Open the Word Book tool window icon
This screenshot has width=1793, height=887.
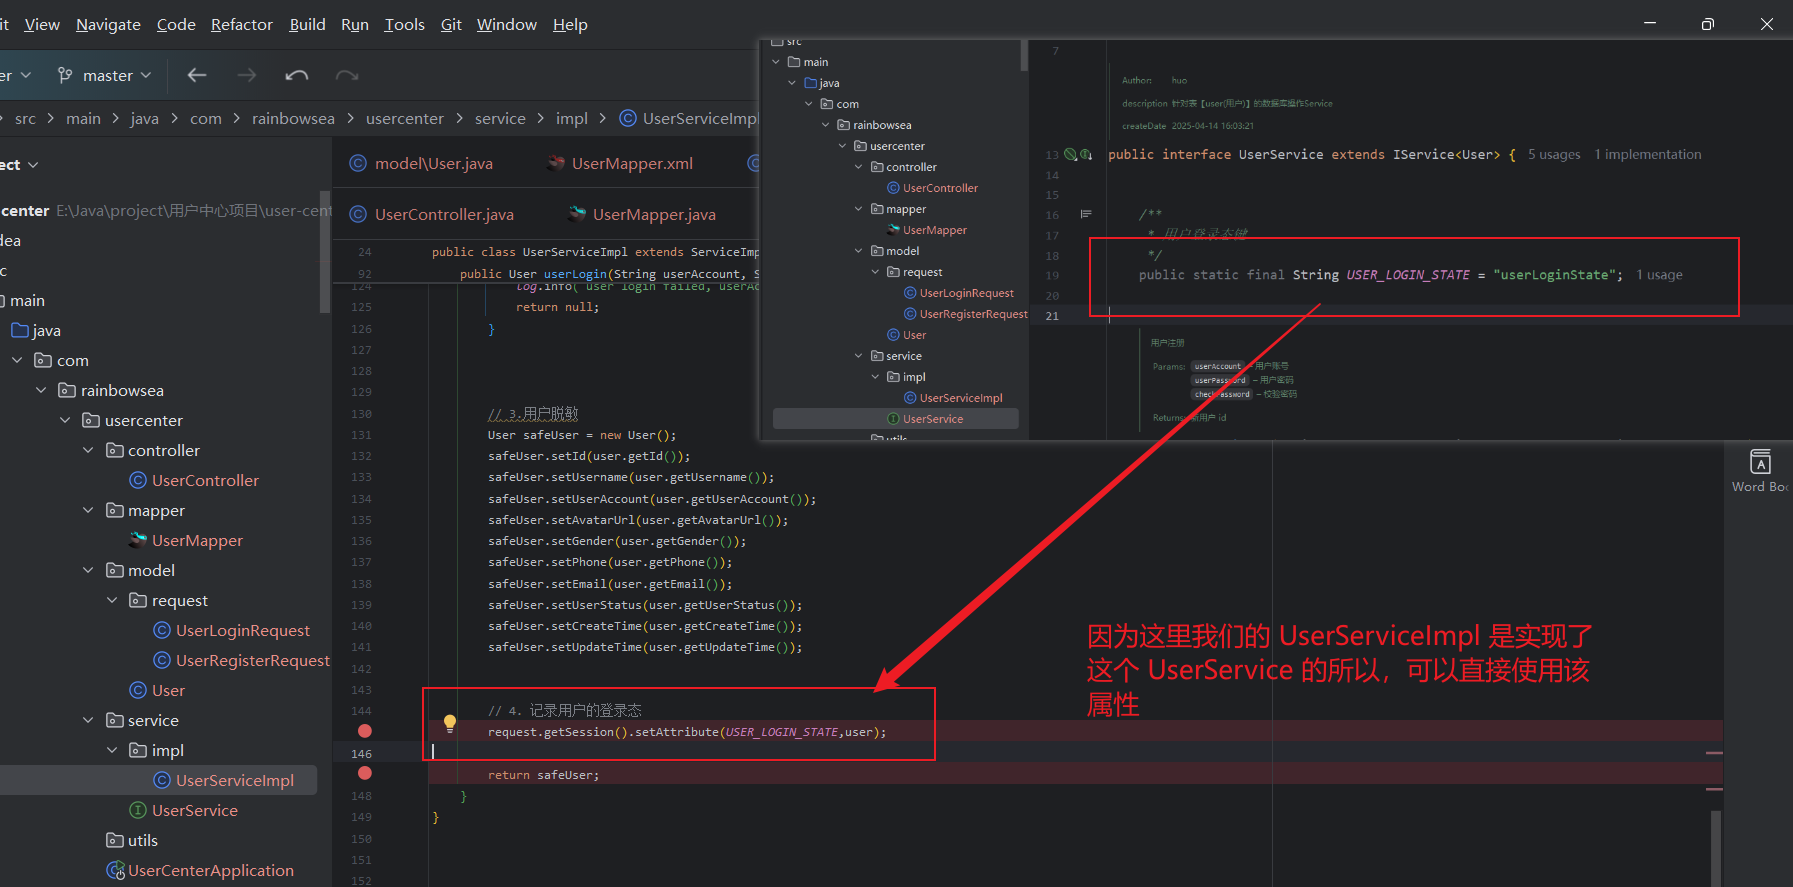[x=1760, y=462]
